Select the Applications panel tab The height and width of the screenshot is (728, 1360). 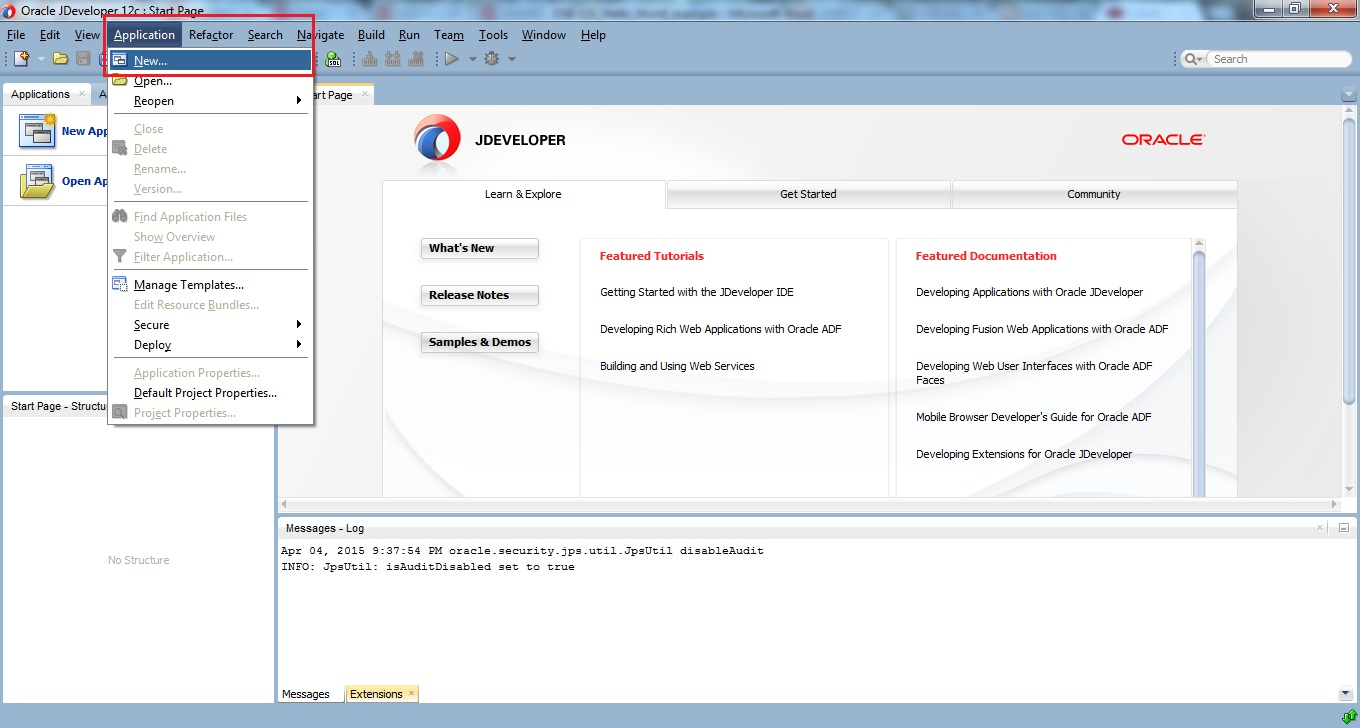40,94
